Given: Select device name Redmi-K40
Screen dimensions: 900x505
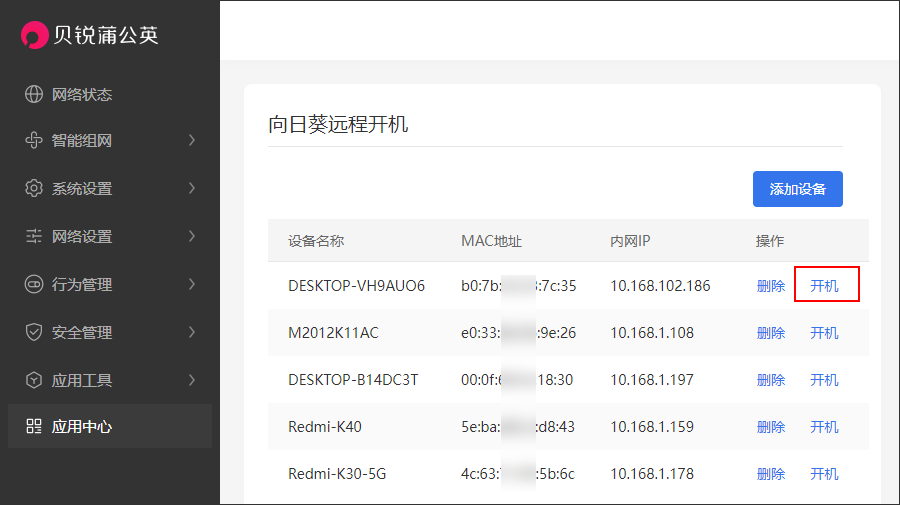Looking at the screenshot, I should pos(325,427).
